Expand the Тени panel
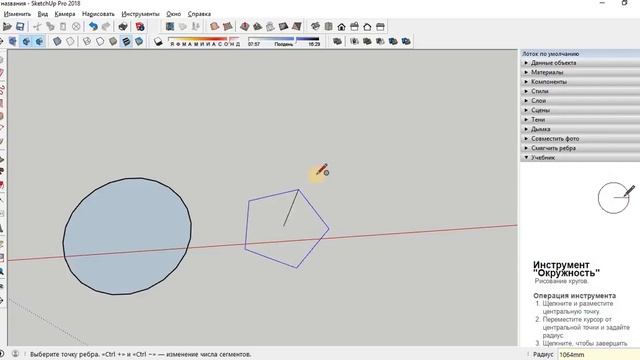 580,120
